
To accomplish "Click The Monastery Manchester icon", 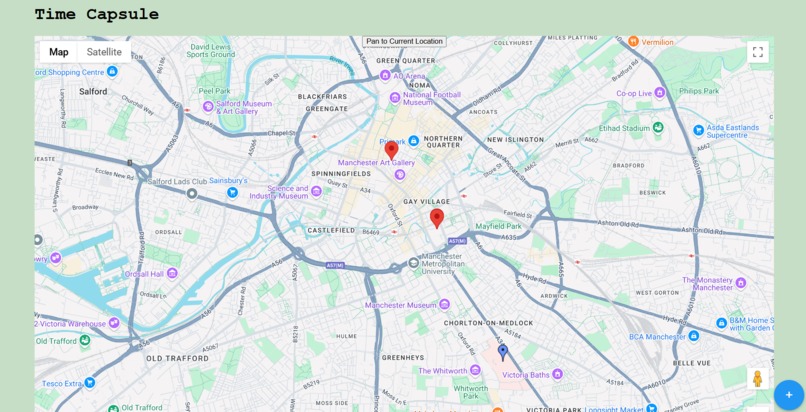I will click(741, 283).
